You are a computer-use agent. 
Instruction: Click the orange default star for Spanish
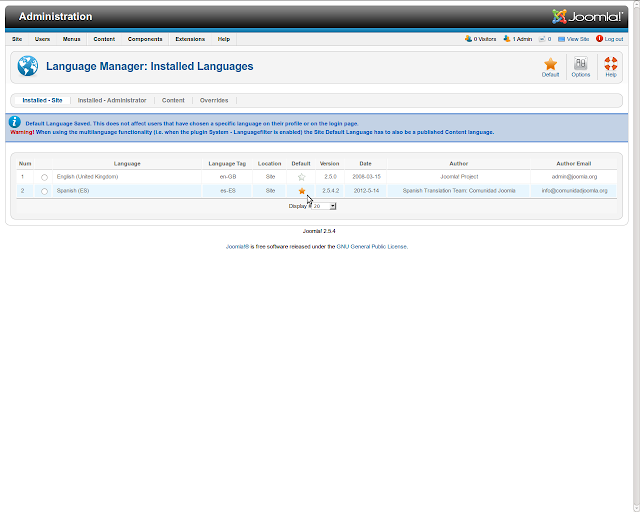(302, 191)
